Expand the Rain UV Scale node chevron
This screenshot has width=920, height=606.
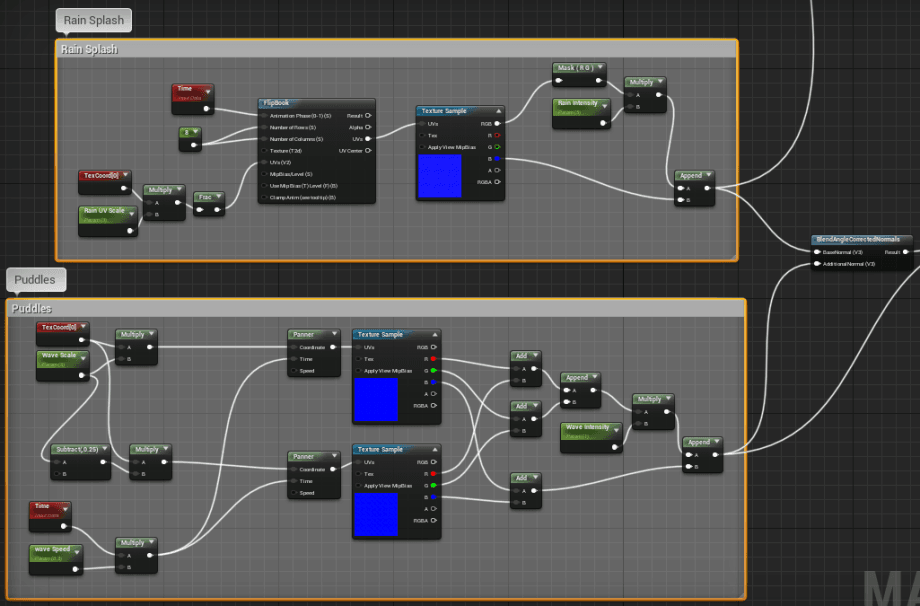point(131,214)
